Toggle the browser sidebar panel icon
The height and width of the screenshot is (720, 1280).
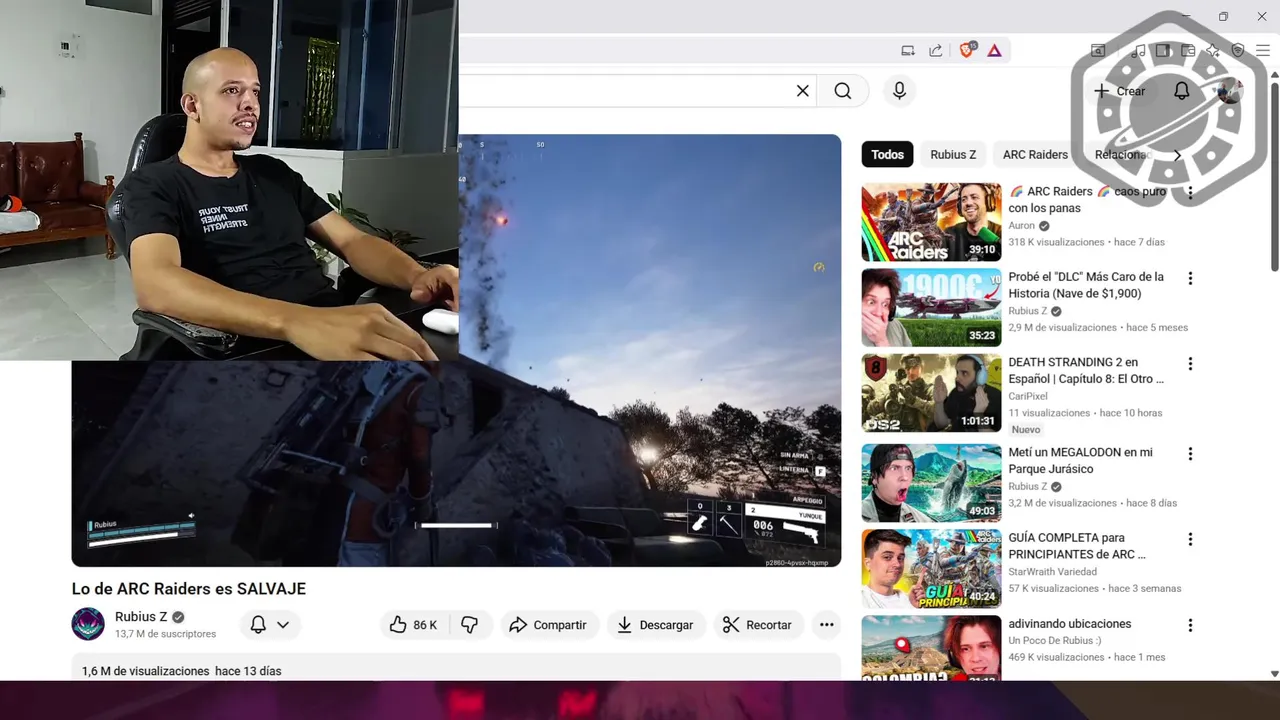click(x=1163, y=50)
